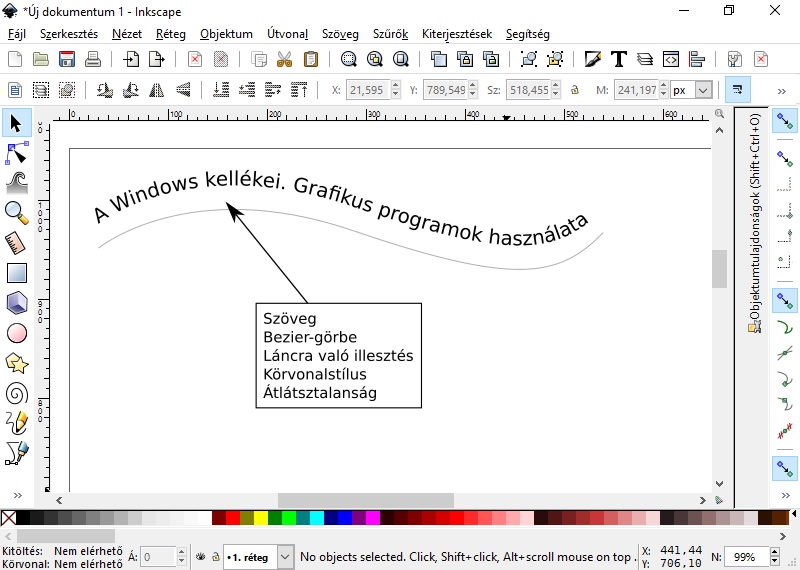This screenshot has width=800, height=570.
Task: Click the Körvonal stroke indicator
Action: (x=88, y=564)
